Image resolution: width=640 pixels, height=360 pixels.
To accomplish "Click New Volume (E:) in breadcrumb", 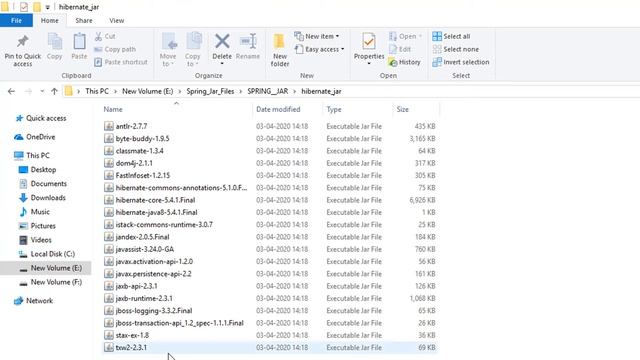I will [x=147, y=91].
